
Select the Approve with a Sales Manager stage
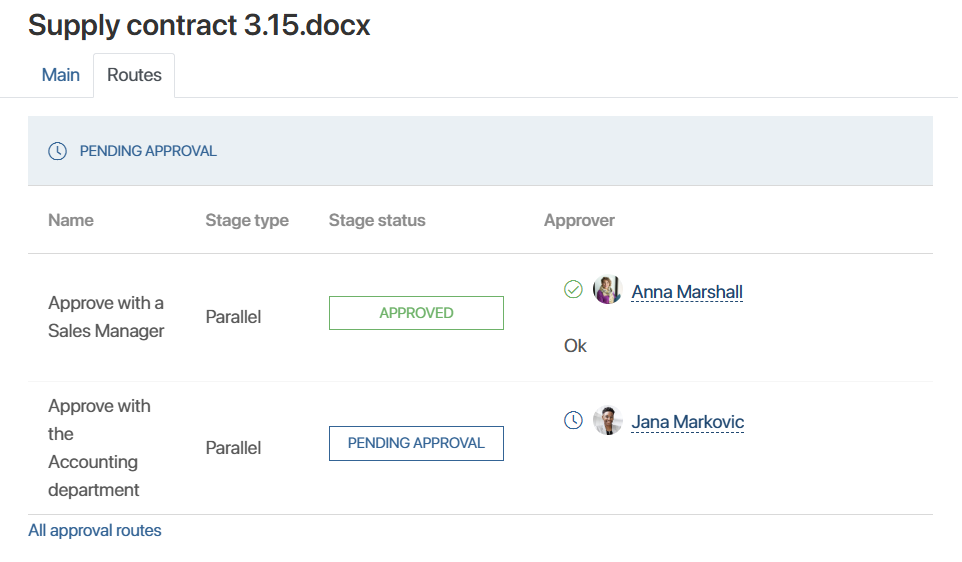[106, 317]
